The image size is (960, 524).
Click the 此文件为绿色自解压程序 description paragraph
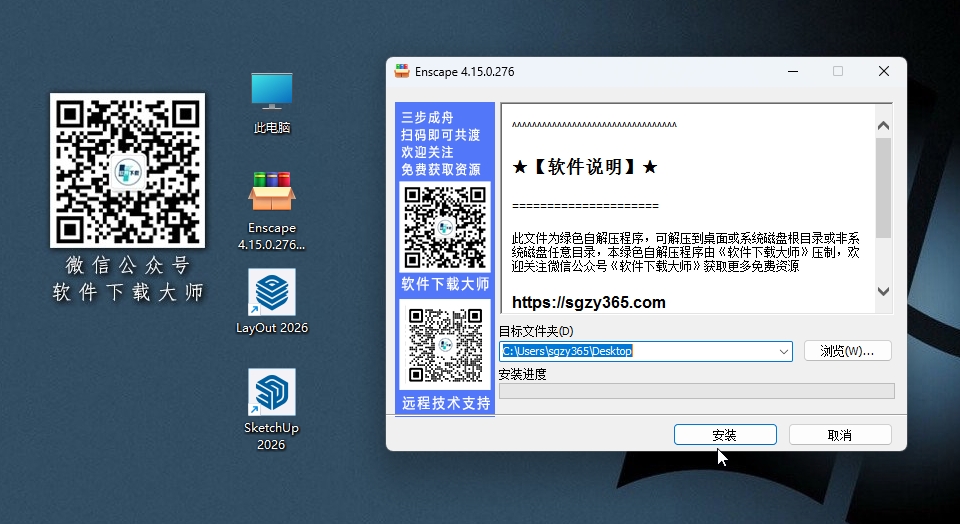686,252
